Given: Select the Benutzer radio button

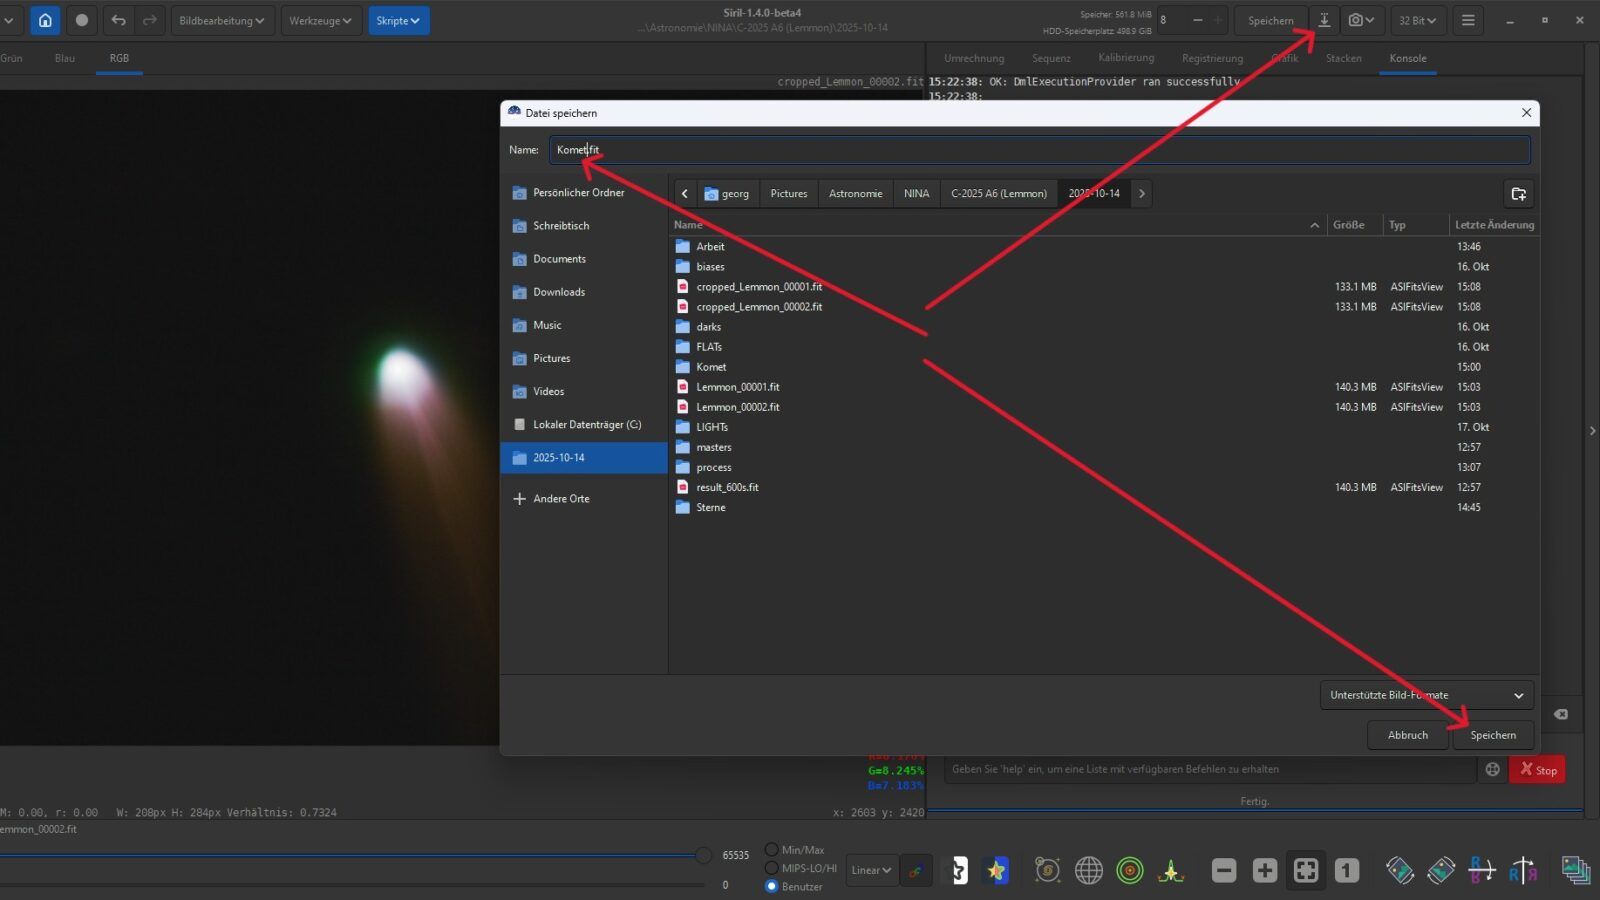Looking at the screenshot, I should [x=771, y=886].
